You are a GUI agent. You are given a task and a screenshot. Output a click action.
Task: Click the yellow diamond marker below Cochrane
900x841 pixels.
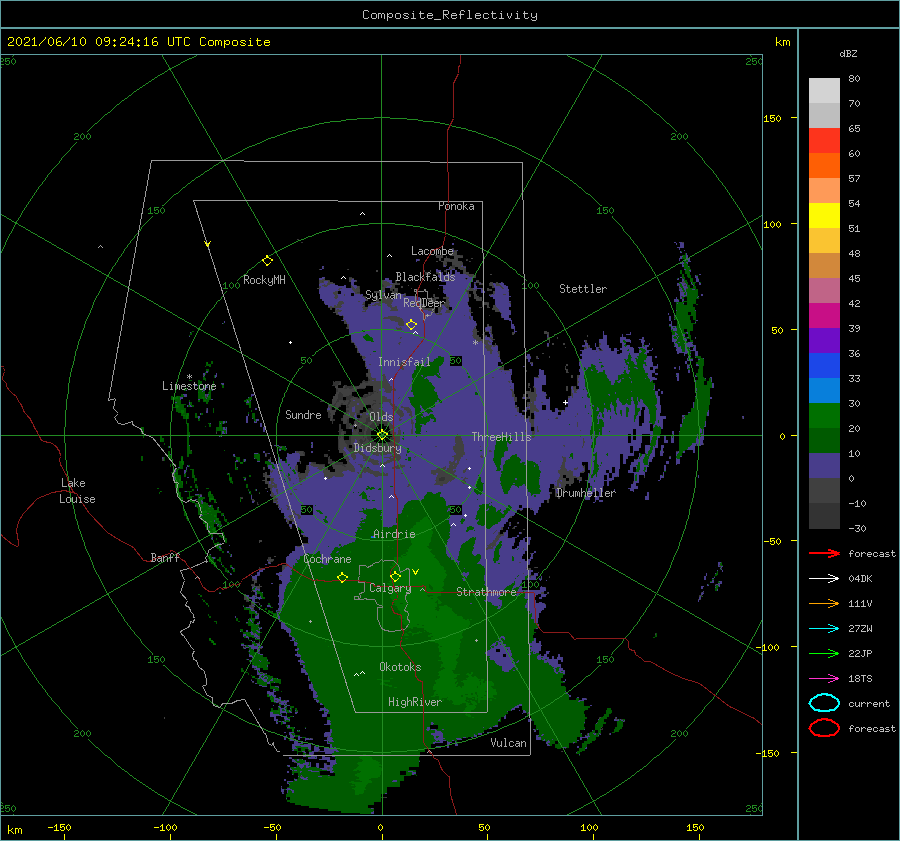point(343,577)
